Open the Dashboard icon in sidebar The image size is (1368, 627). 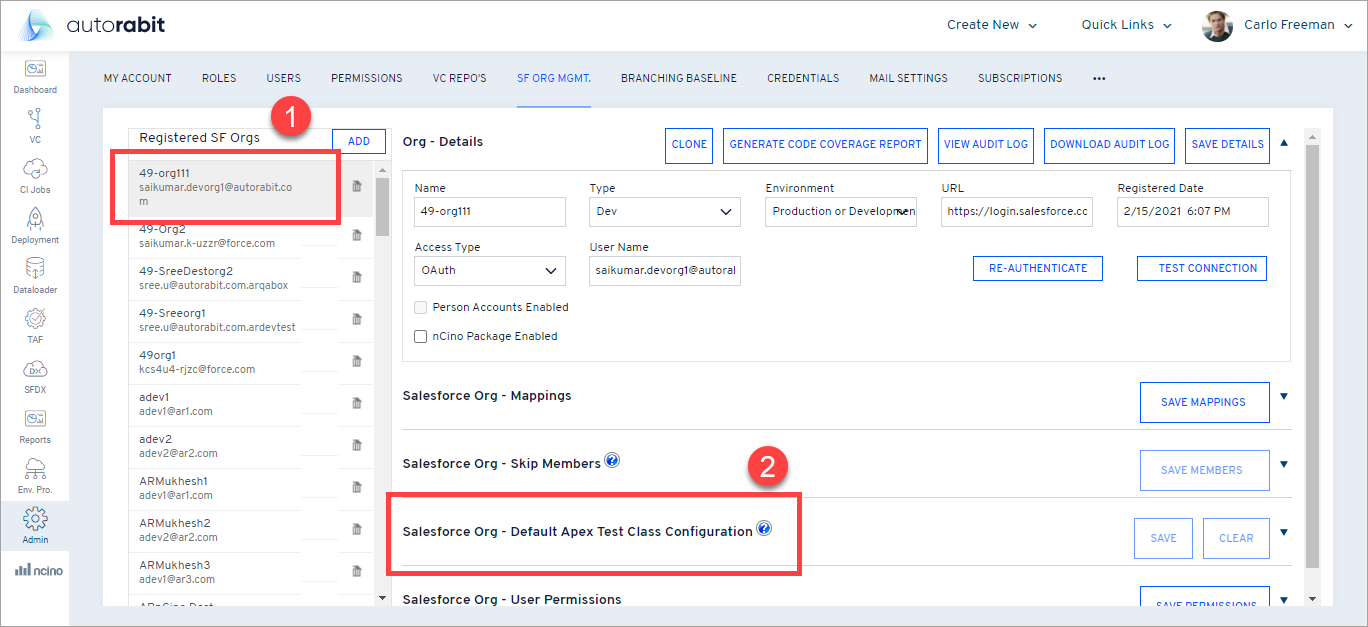click(x=35, y=70)
